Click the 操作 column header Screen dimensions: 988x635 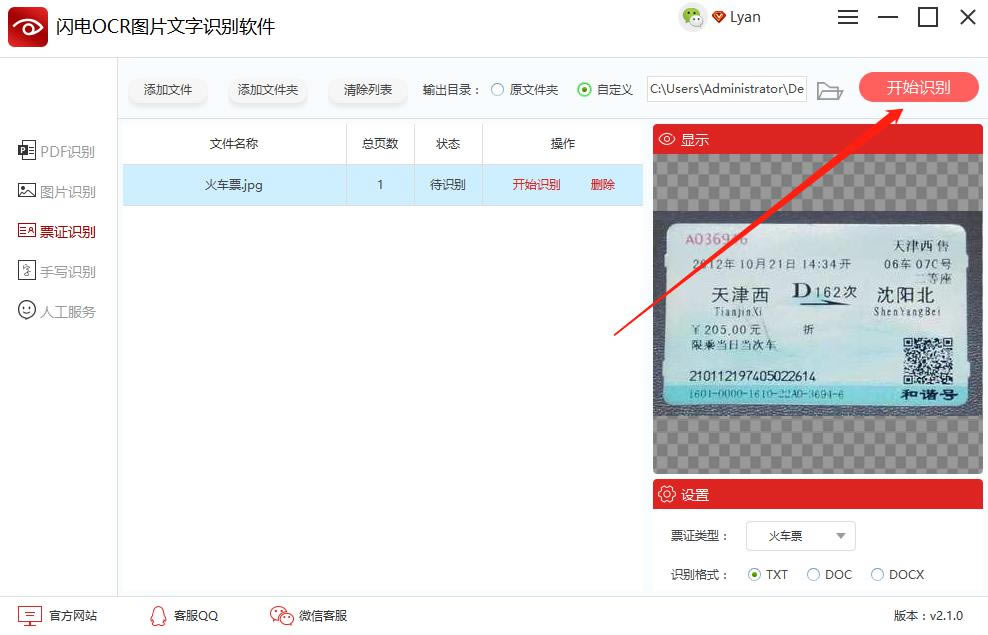(563, 144)
